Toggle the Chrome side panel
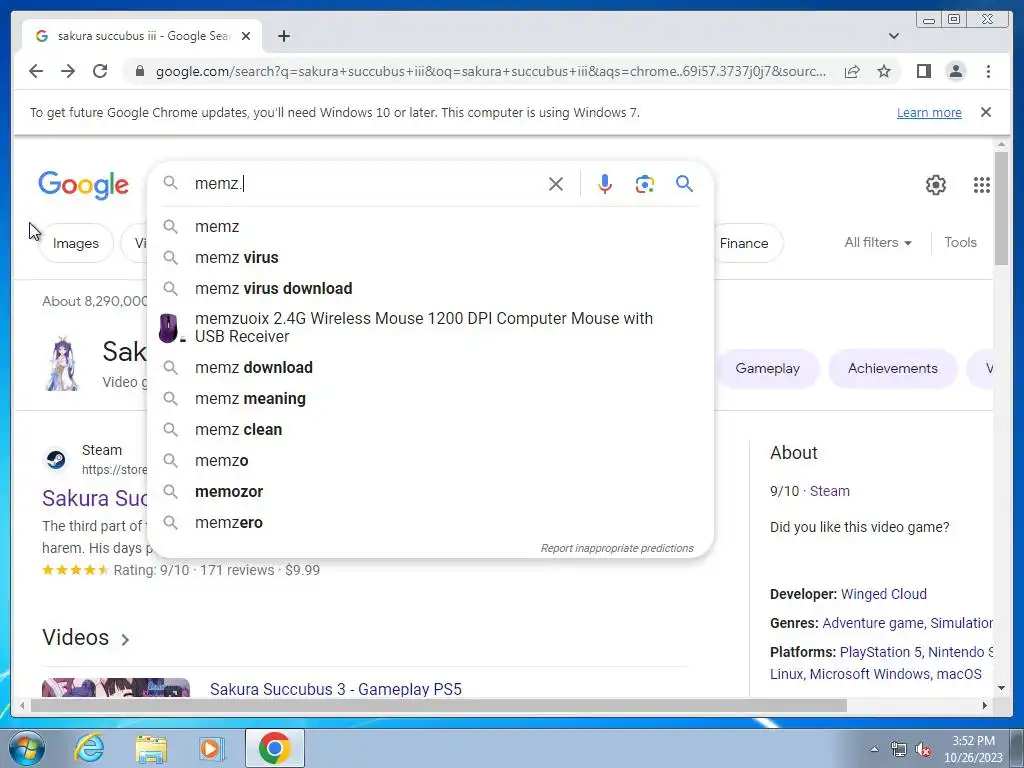1024x768 pixels. pos(923,71)
